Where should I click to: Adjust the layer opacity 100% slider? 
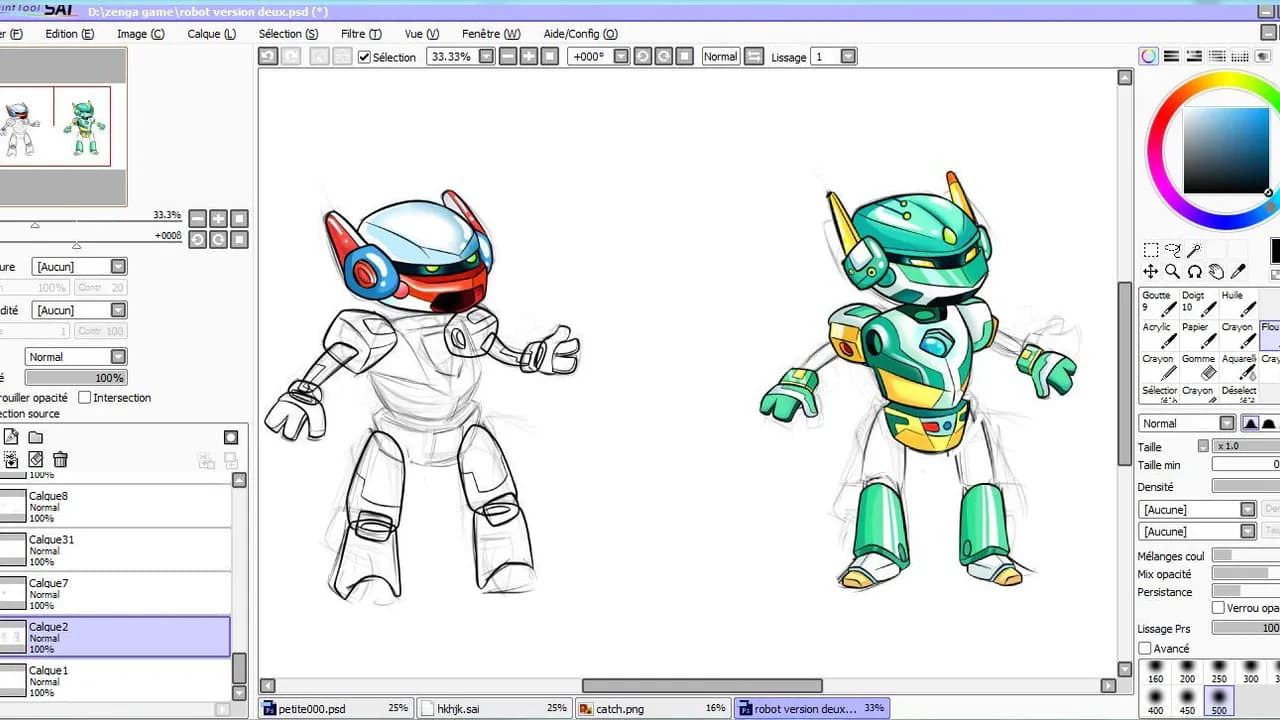(x=76, y=378)
